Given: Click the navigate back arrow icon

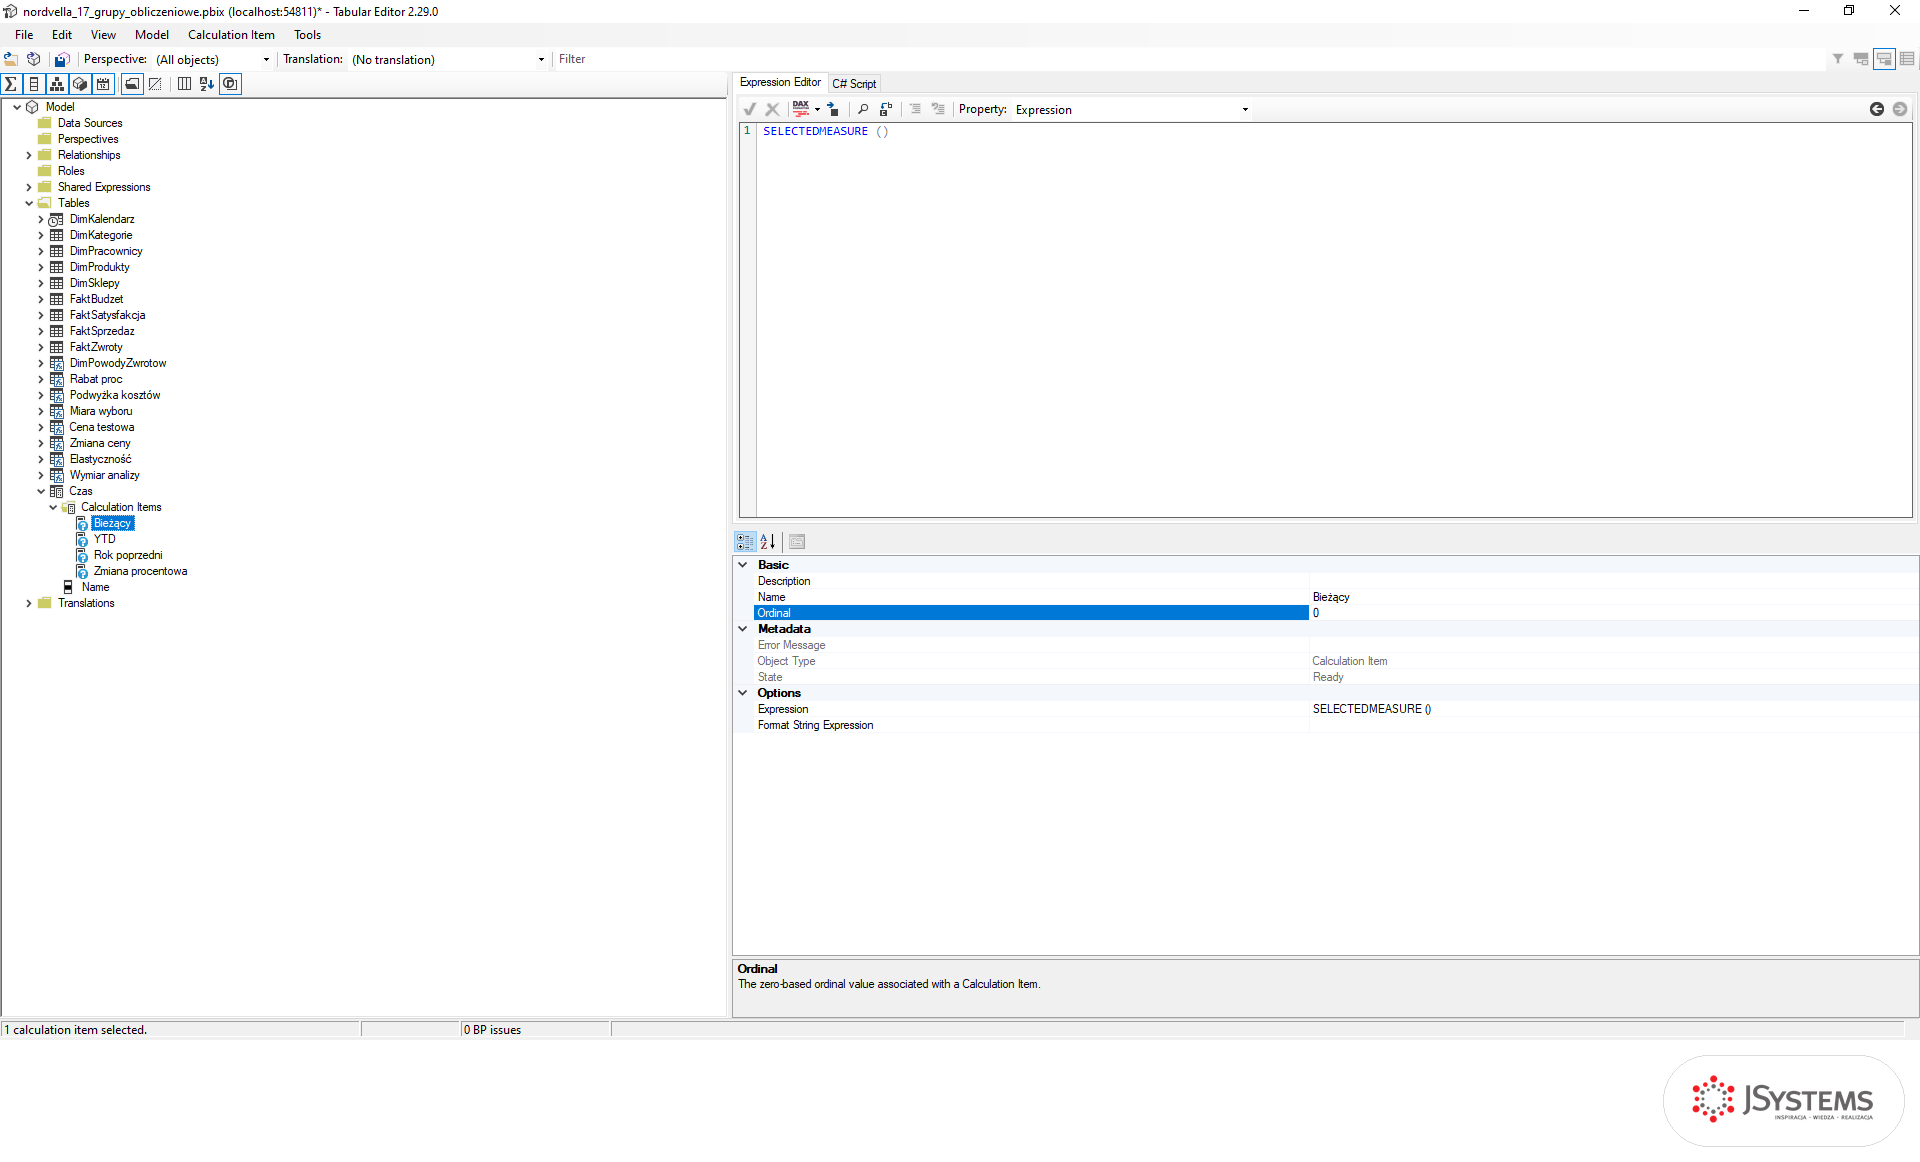Looking at the screenshot, I should pyautogui.click(x=1877, y=109).
